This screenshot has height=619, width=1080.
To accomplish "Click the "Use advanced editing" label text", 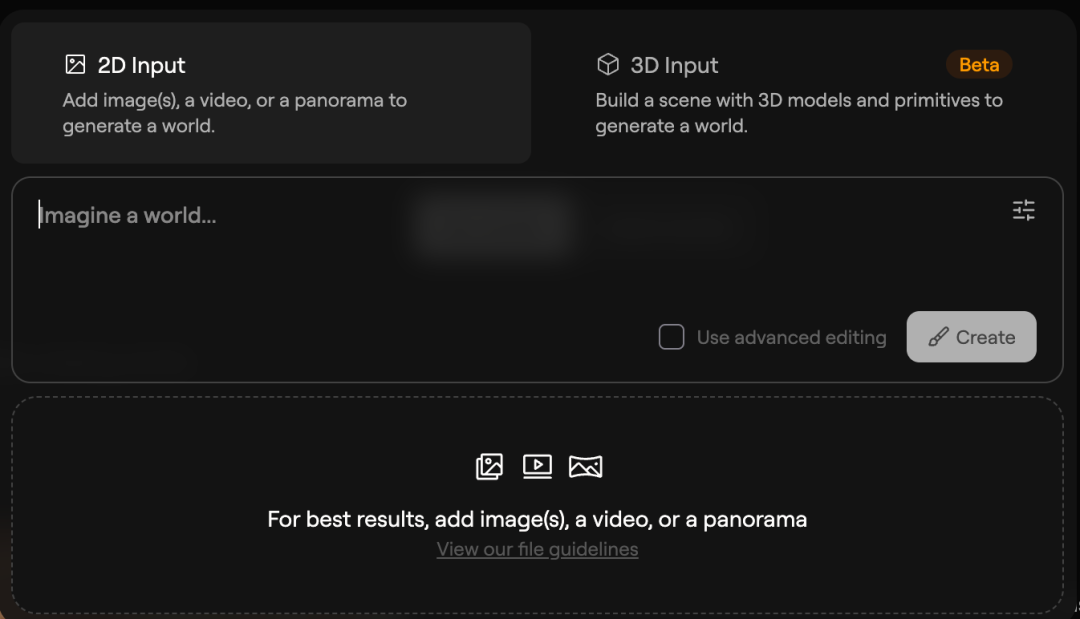I will [x=791, y=338].
